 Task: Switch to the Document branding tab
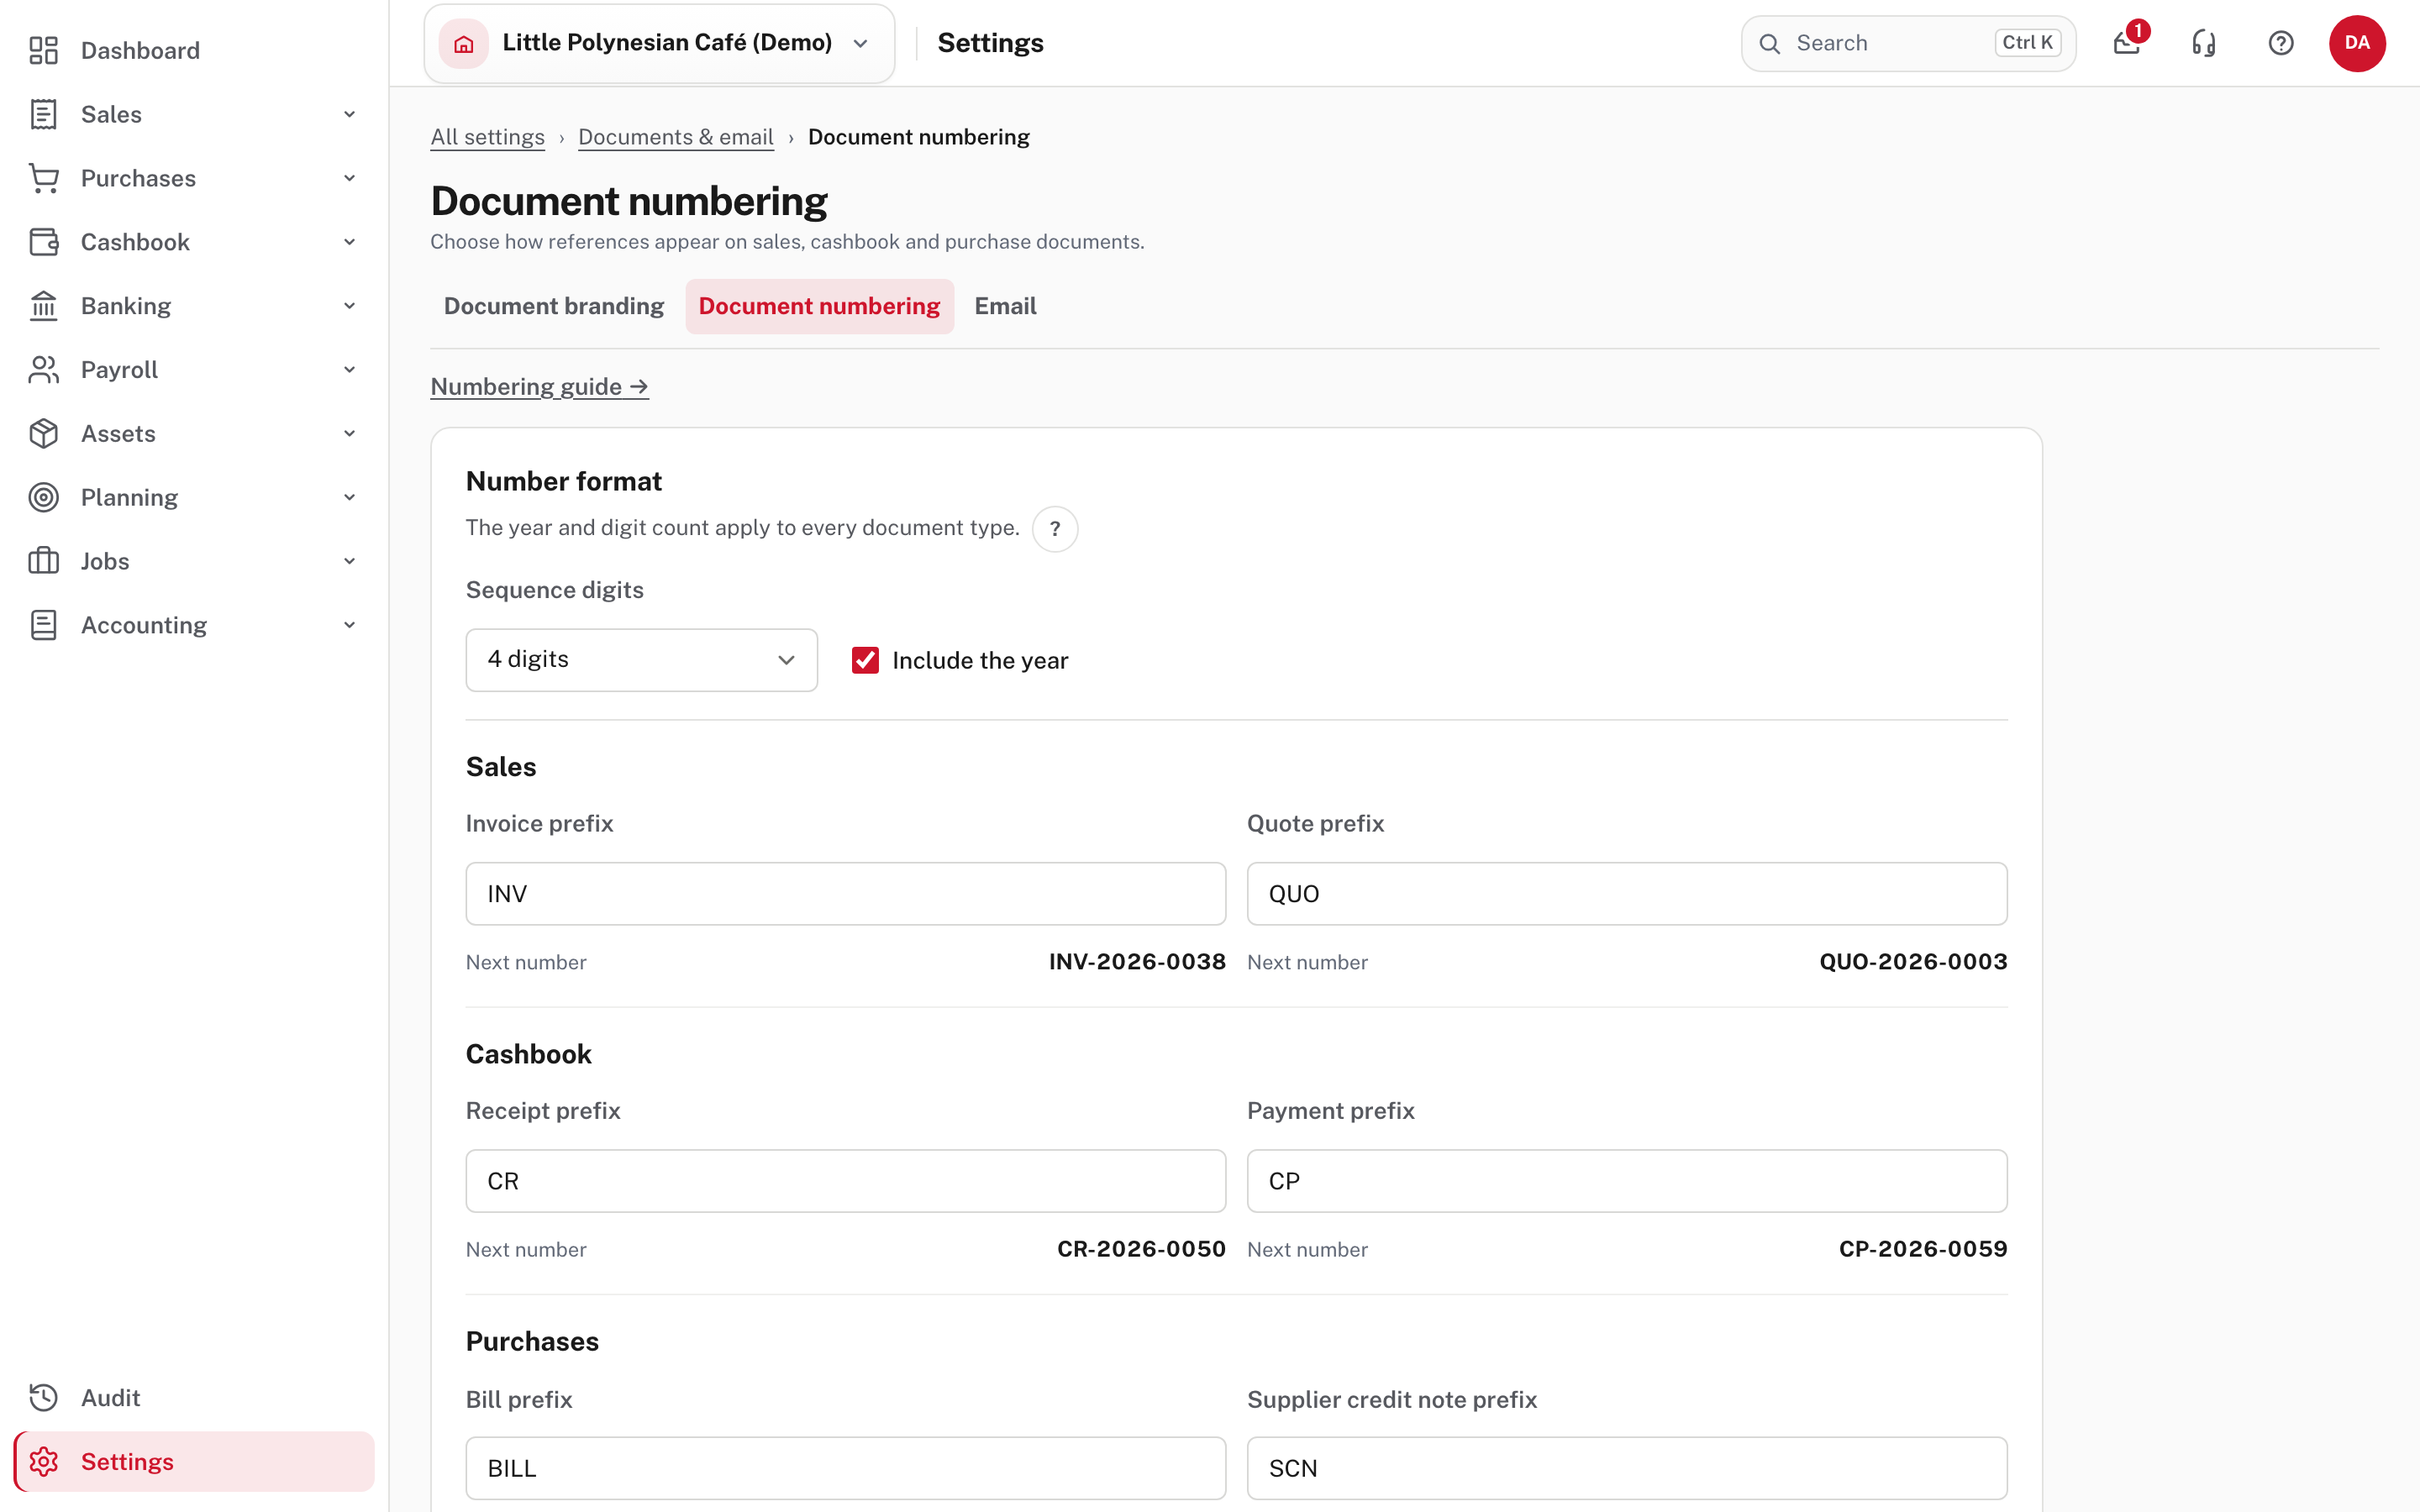554,306
